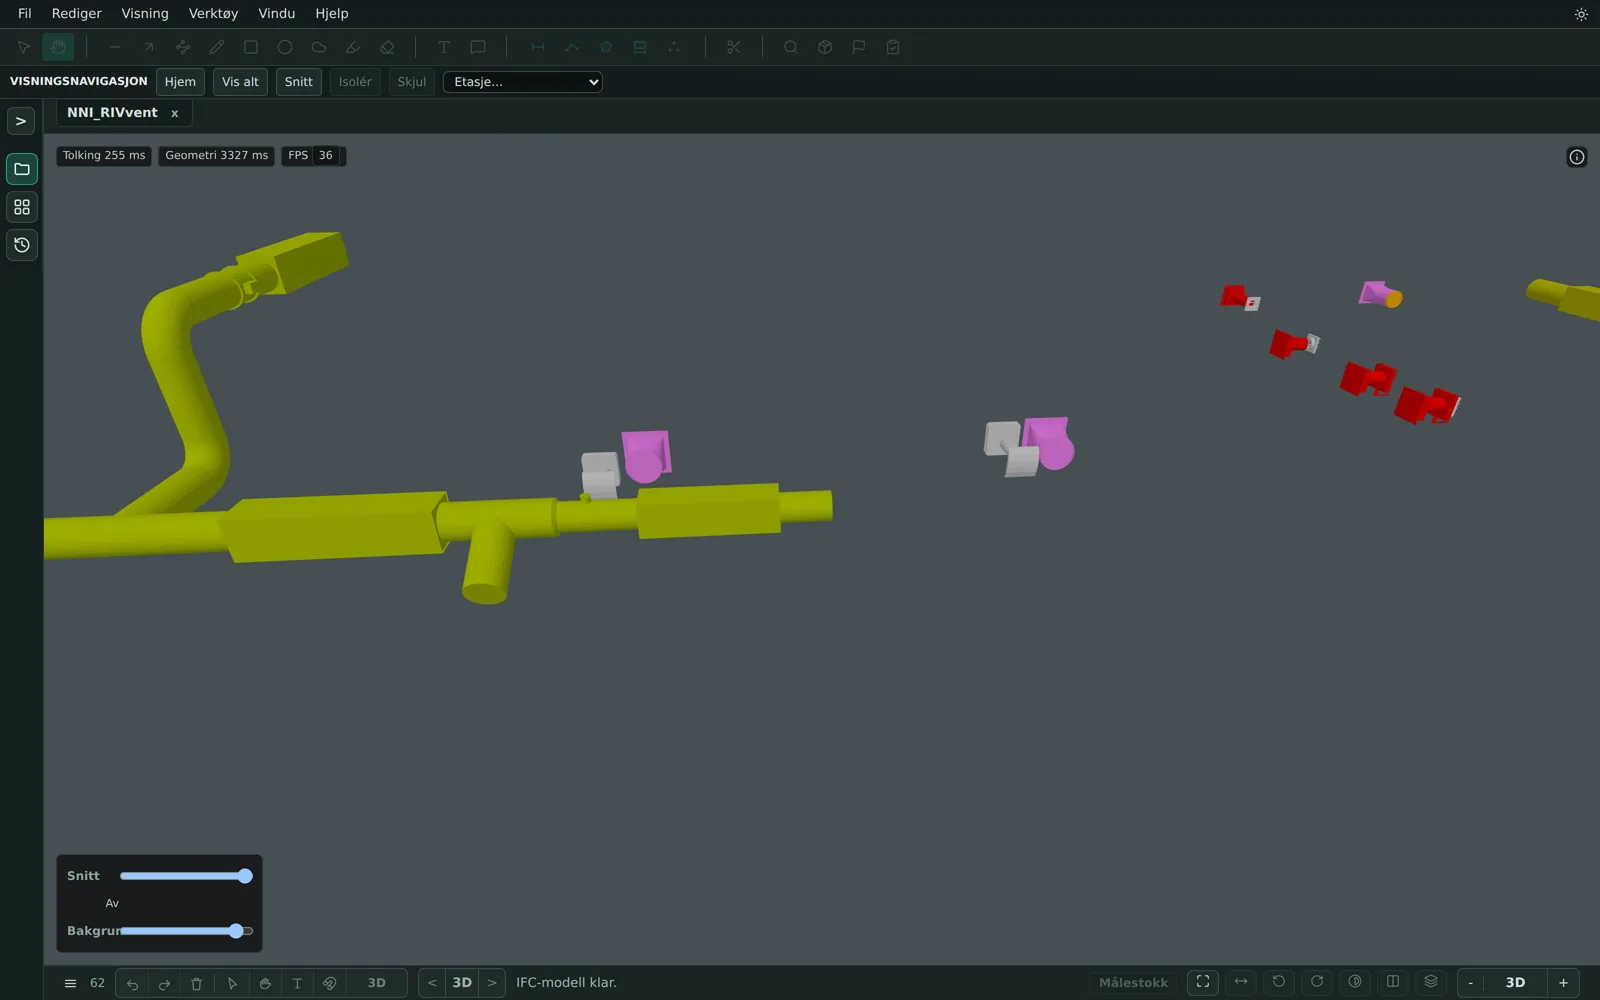Screen dimensions: 1600x1000
Task: Click the fit-to-screen icon
Action: [1203, 982]
